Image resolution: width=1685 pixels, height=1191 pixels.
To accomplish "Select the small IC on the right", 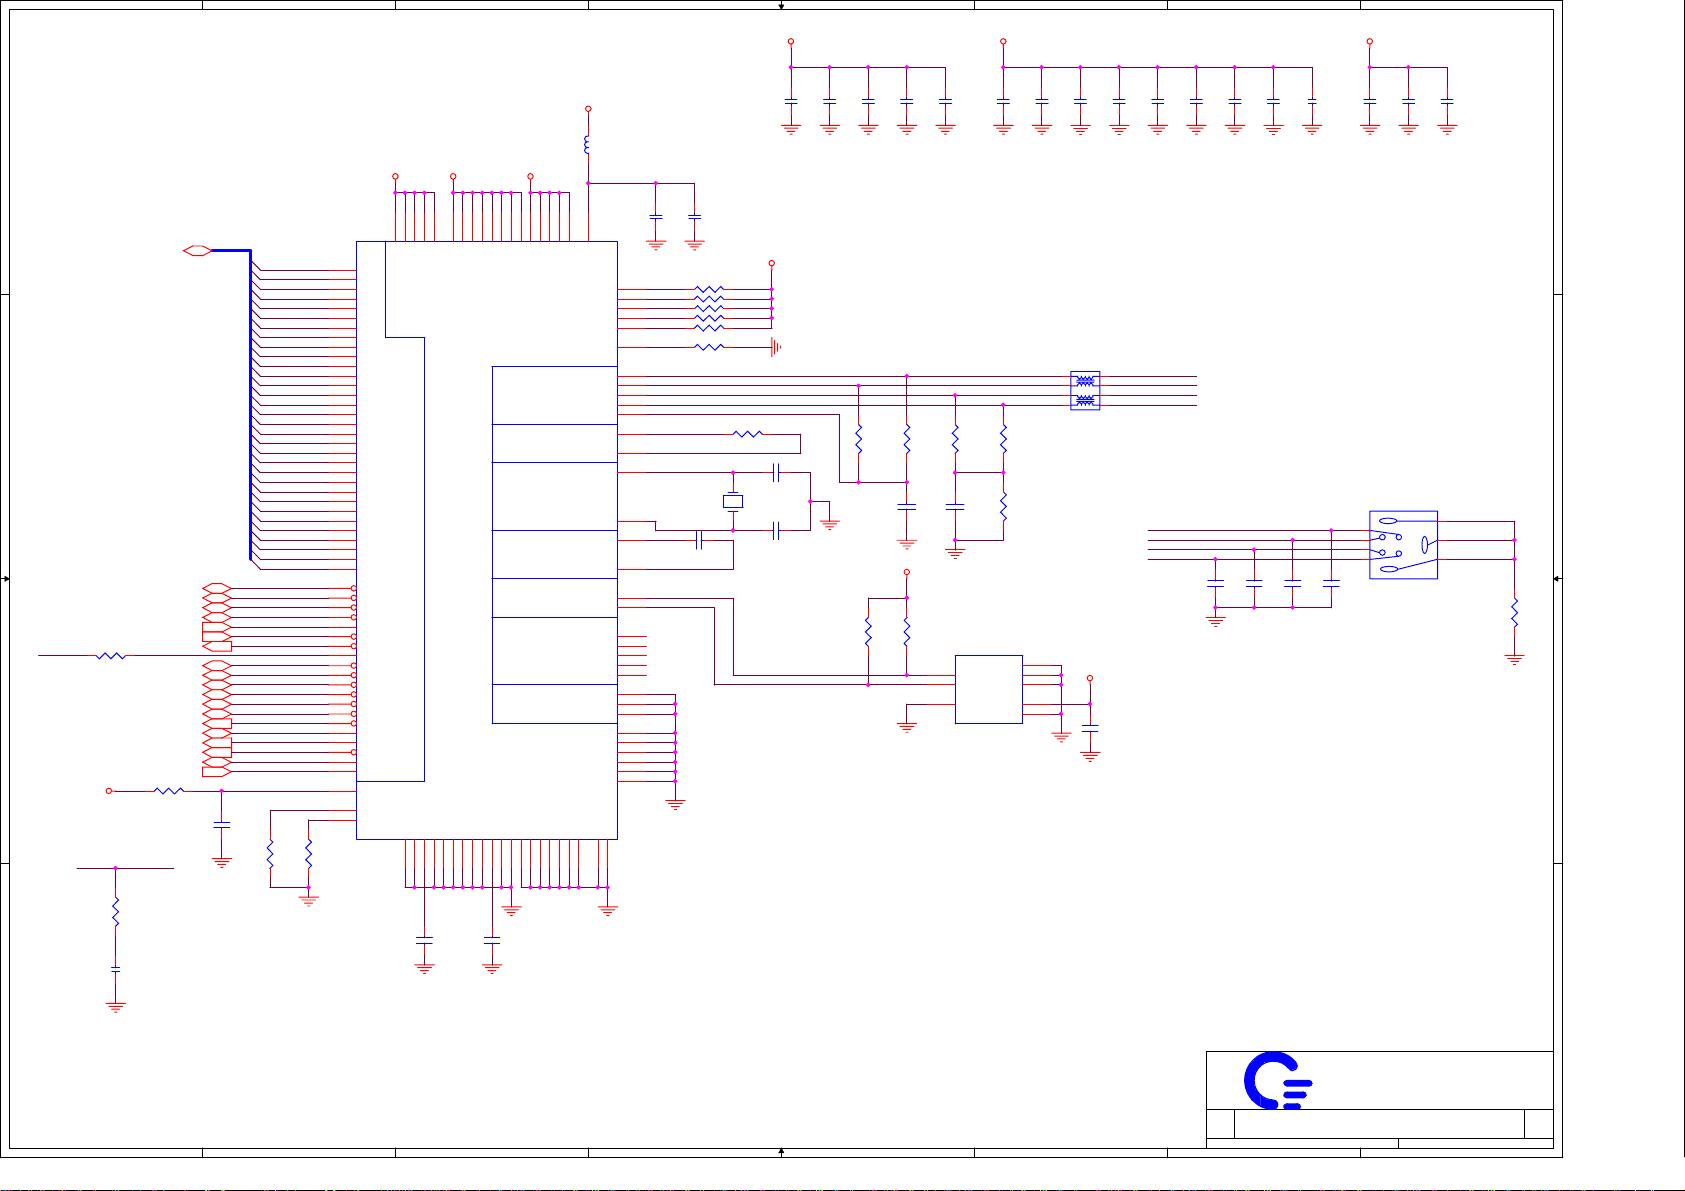I will pyautogui.click(x=989, y=689).
